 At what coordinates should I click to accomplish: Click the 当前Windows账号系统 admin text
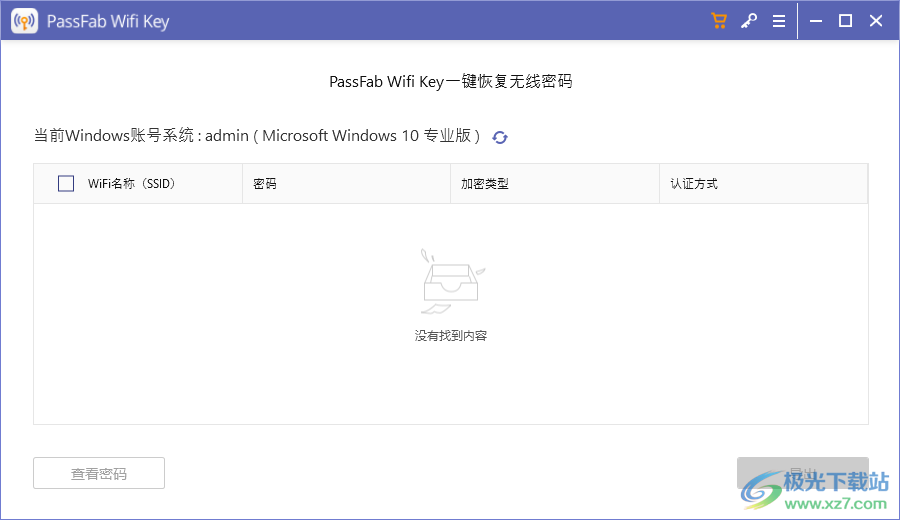(257, 135)
